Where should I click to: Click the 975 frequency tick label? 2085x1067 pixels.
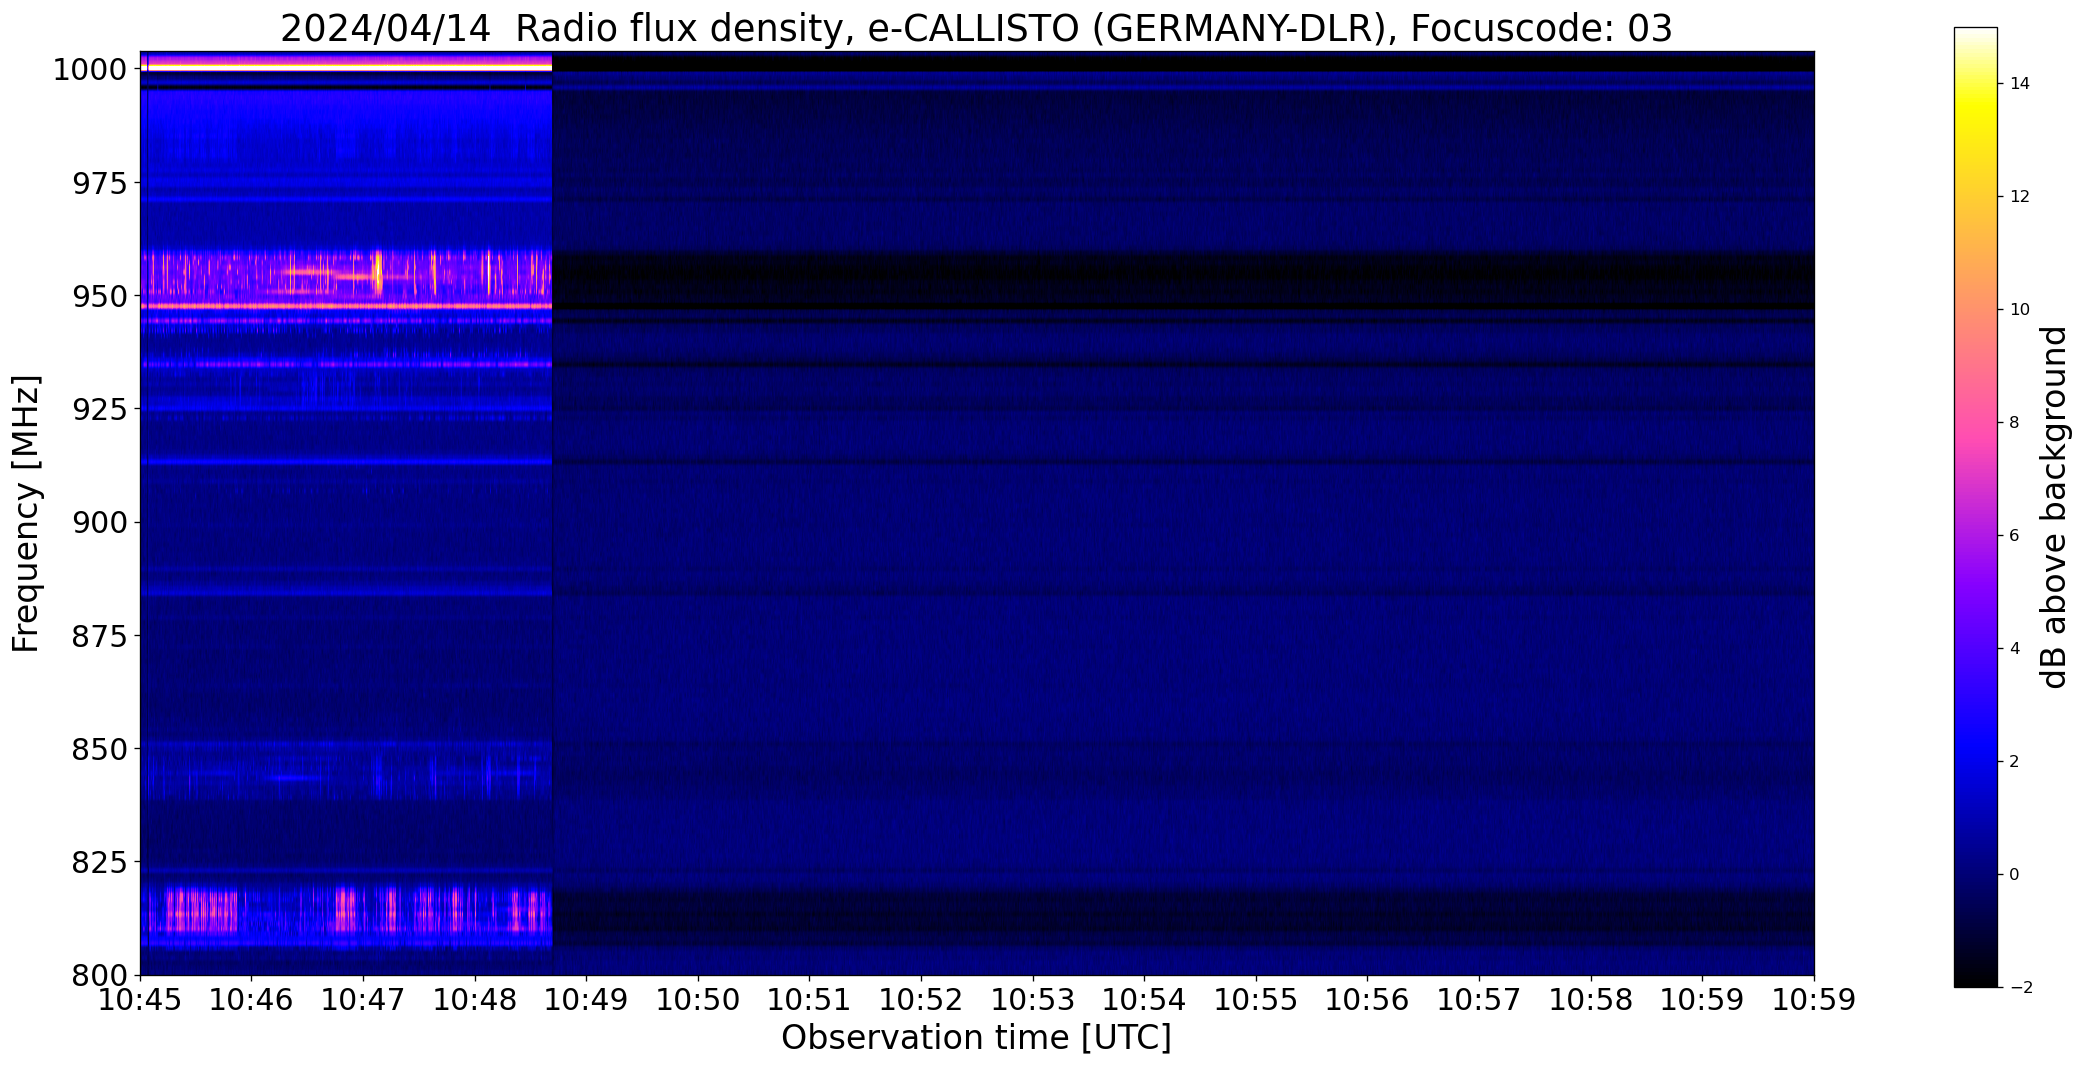[x=99, y=183]
